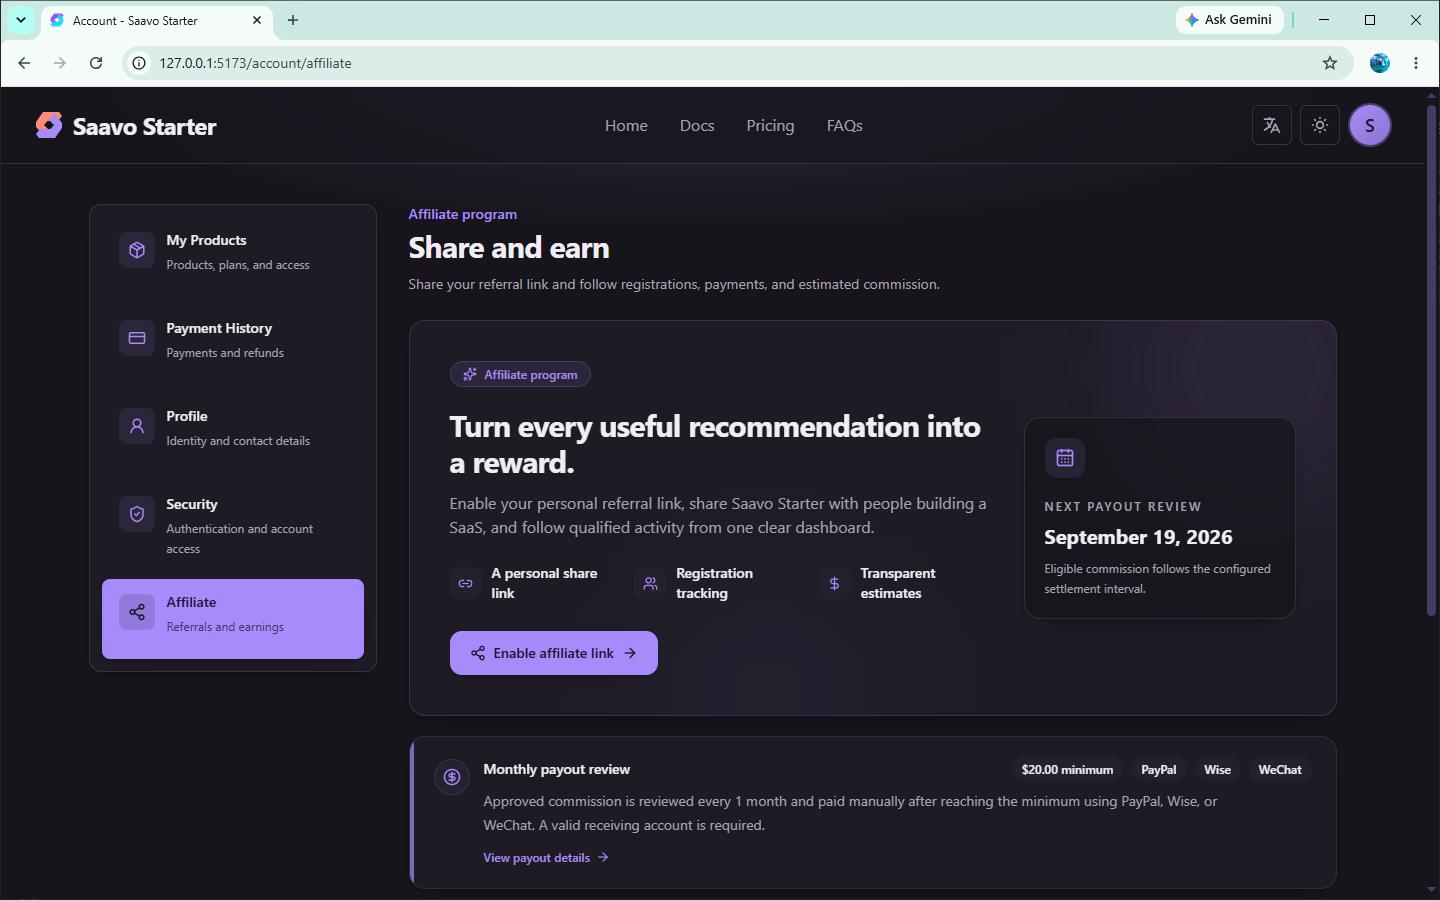Screen dimensions: 1440x900
Task: Click the Ask Gemini button
Action: 1229,20
